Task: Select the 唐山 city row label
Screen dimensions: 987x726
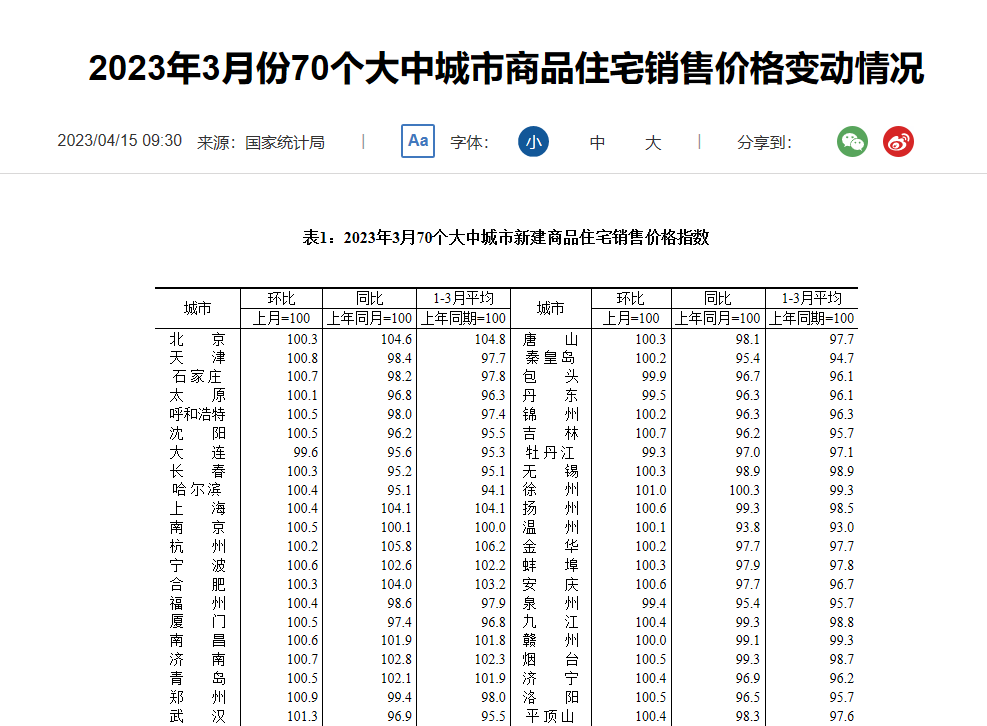Action: (550, 339)
